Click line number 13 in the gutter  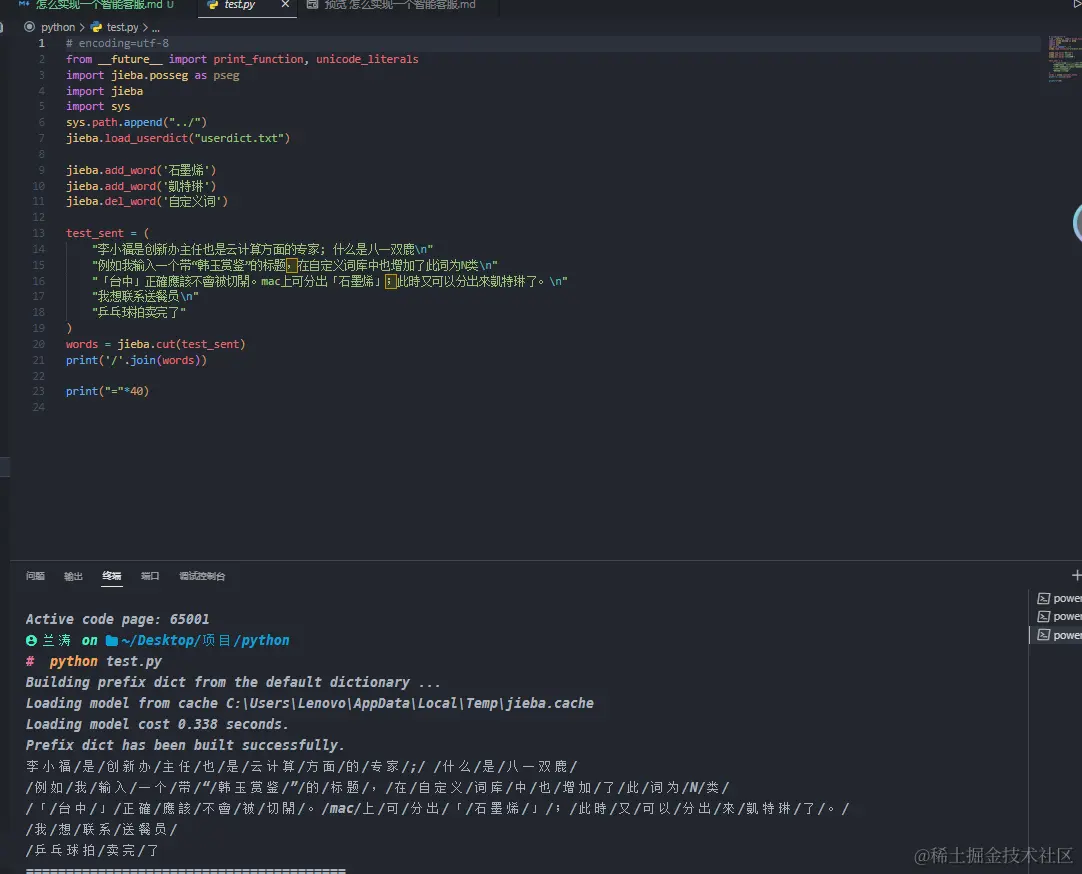point(39,233)
